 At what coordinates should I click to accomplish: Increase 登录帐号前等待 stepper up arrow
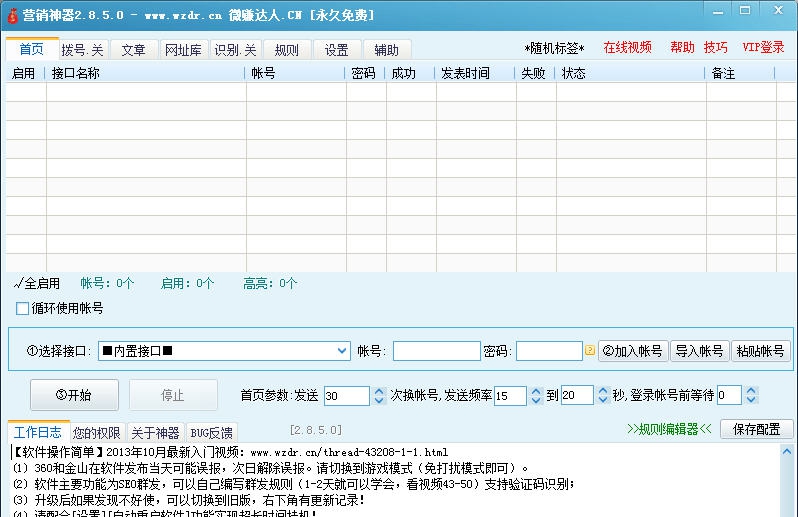coord(751,391)
